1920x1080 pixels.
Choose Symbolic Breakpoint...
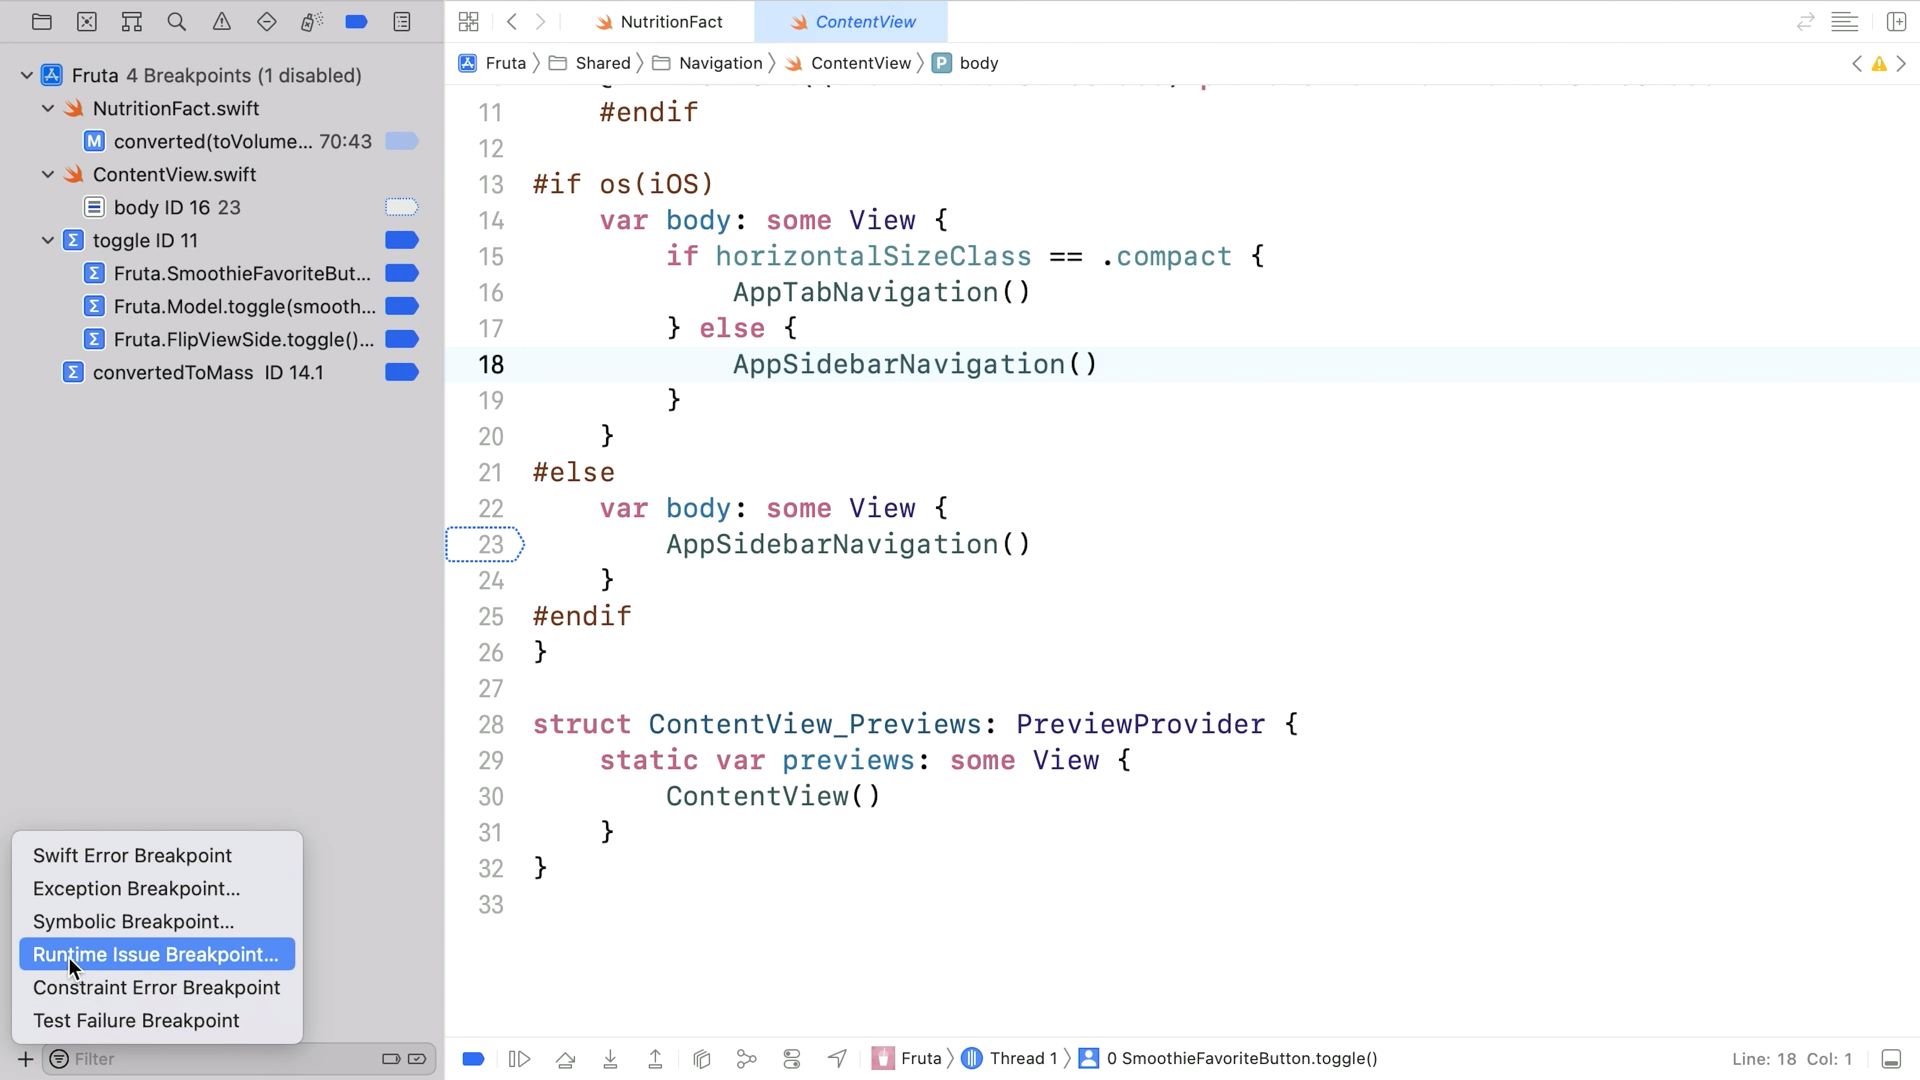[157, 921]
